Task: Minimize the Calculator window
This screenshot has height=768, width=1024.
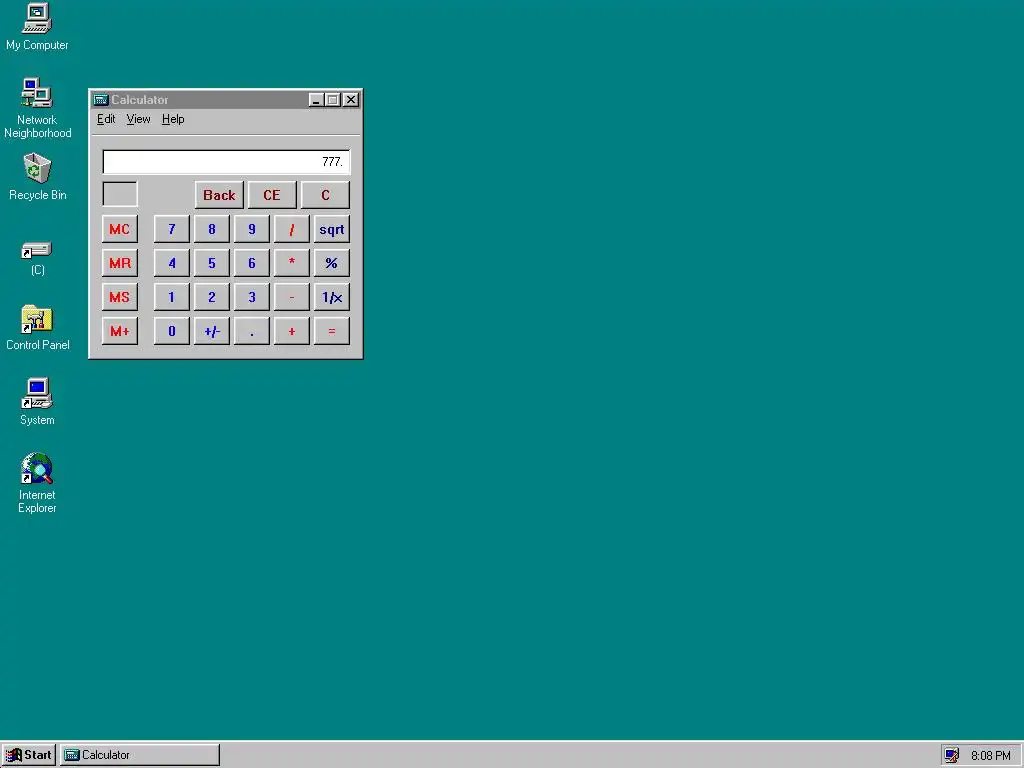Action: [316, 100]
